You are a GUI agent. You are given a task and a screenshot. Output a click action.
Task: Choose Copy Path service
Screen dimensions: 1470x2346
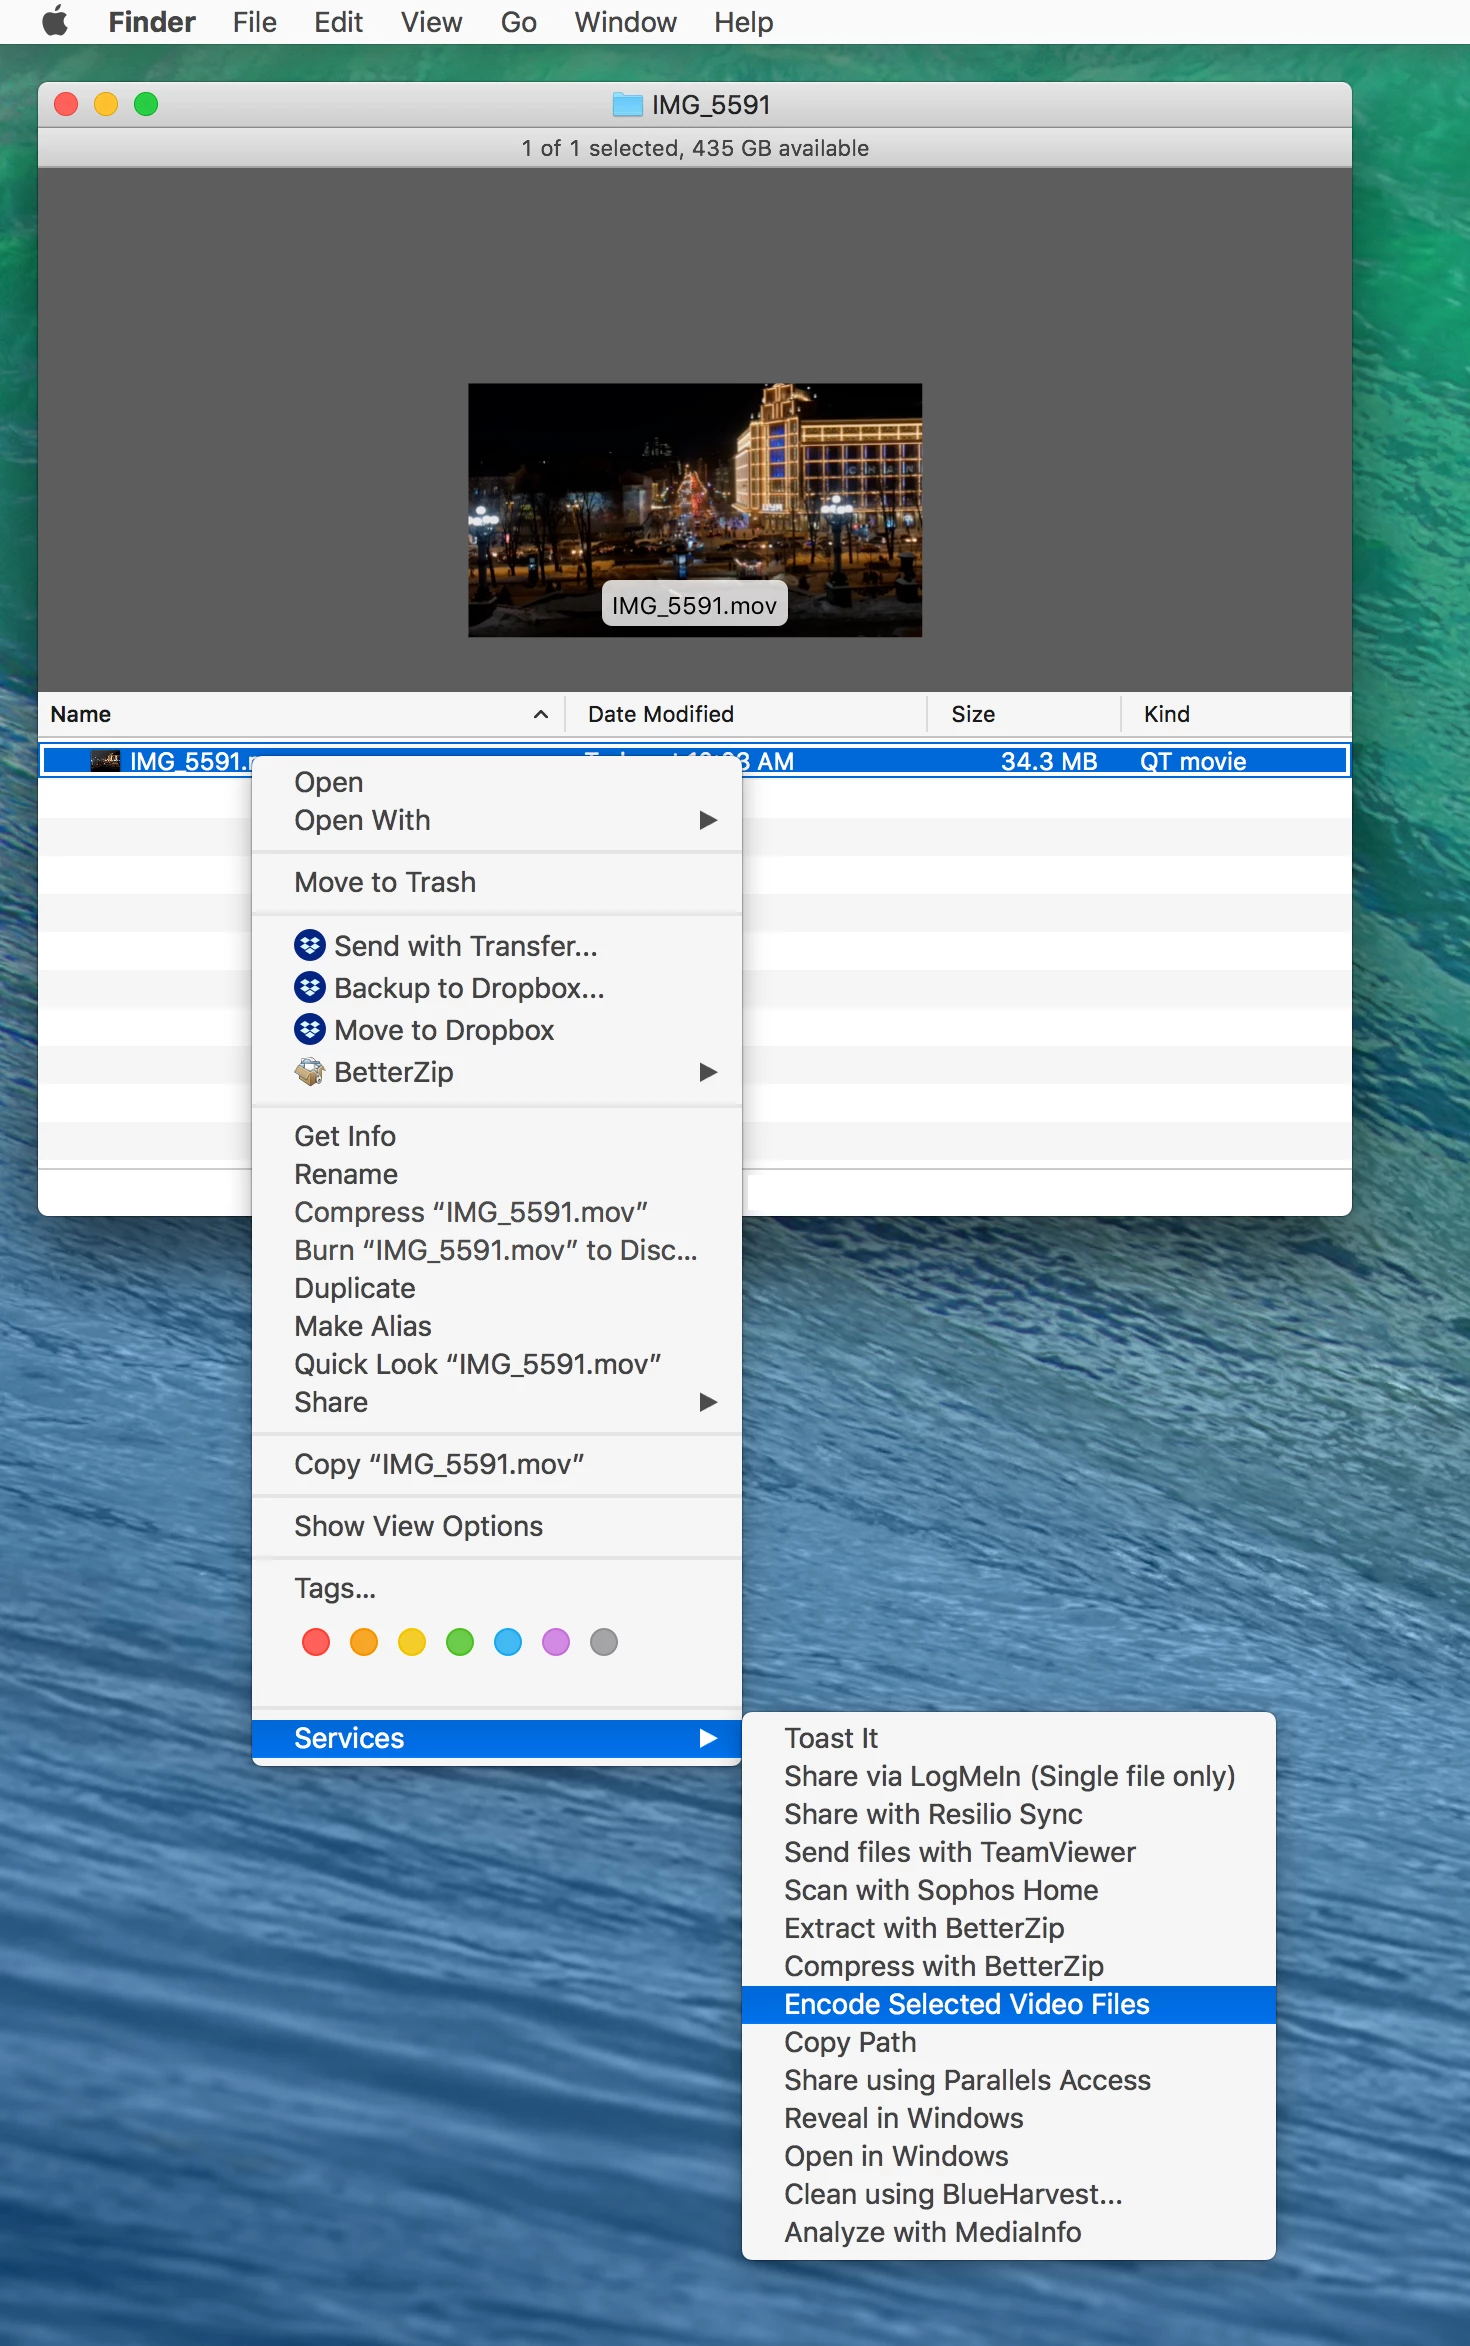[x=1009, y=2042]
